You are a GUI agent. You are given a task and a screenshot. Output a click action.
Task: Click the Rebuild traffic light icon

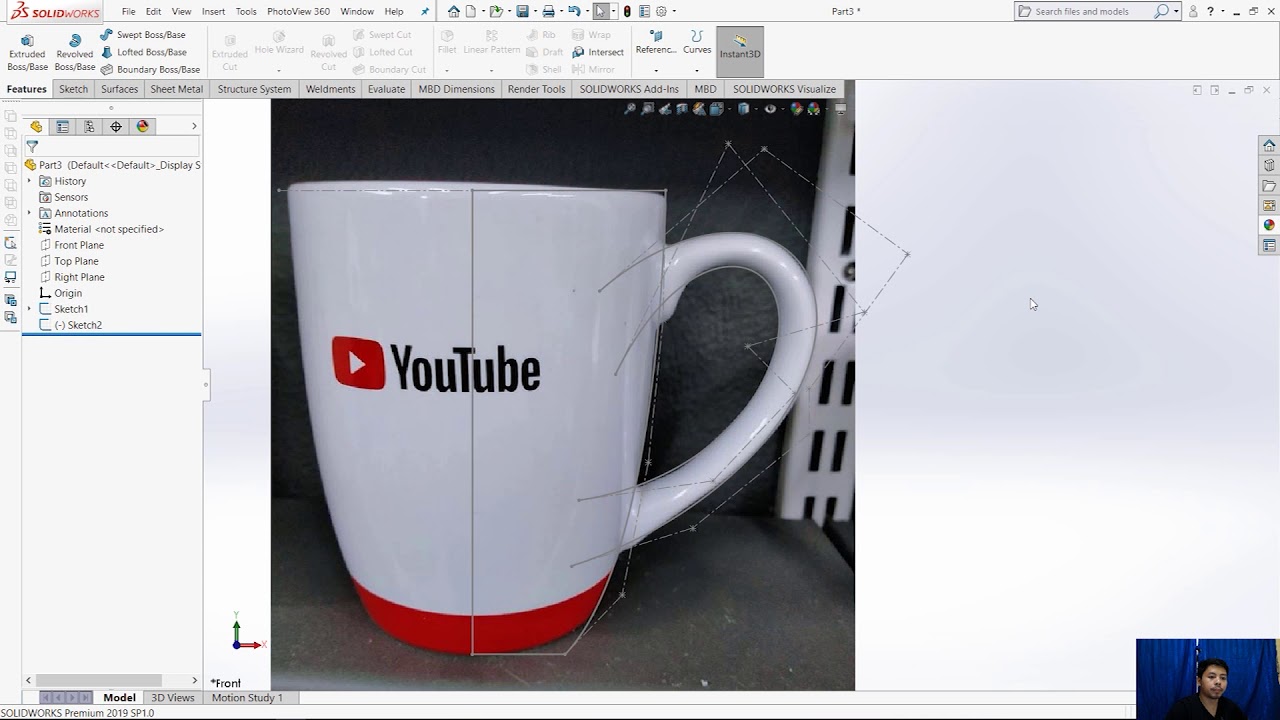[x=627, y=11]
